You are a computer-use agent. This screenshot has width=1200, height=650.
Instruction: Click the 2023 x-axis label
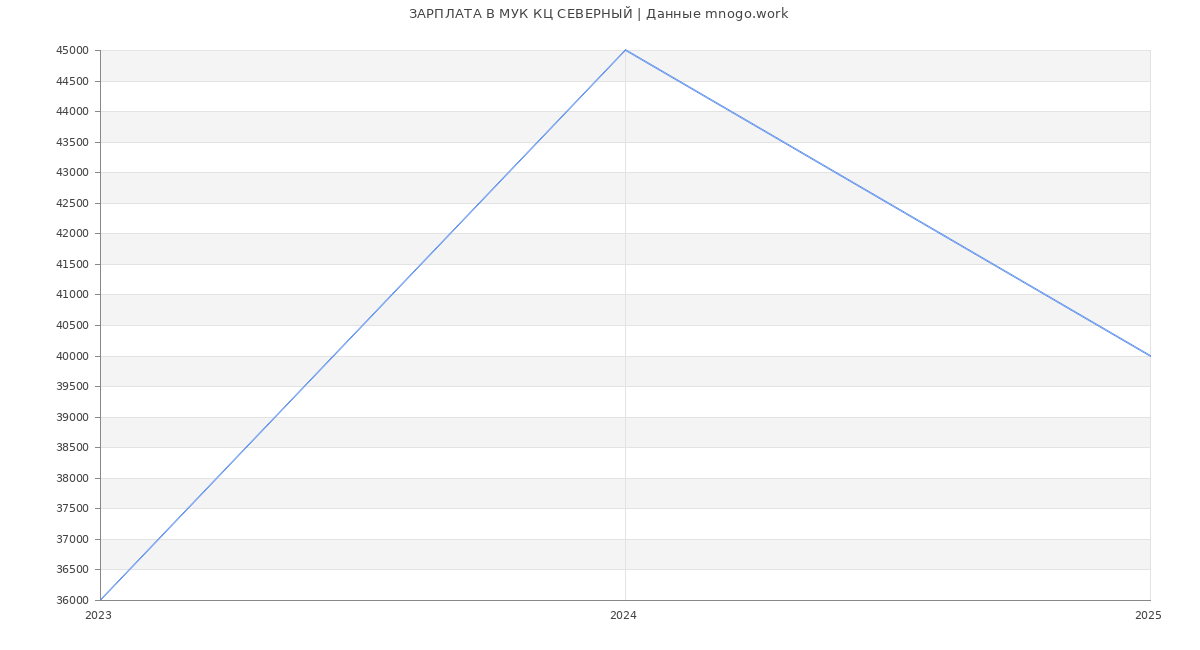(x=99, y=616)
